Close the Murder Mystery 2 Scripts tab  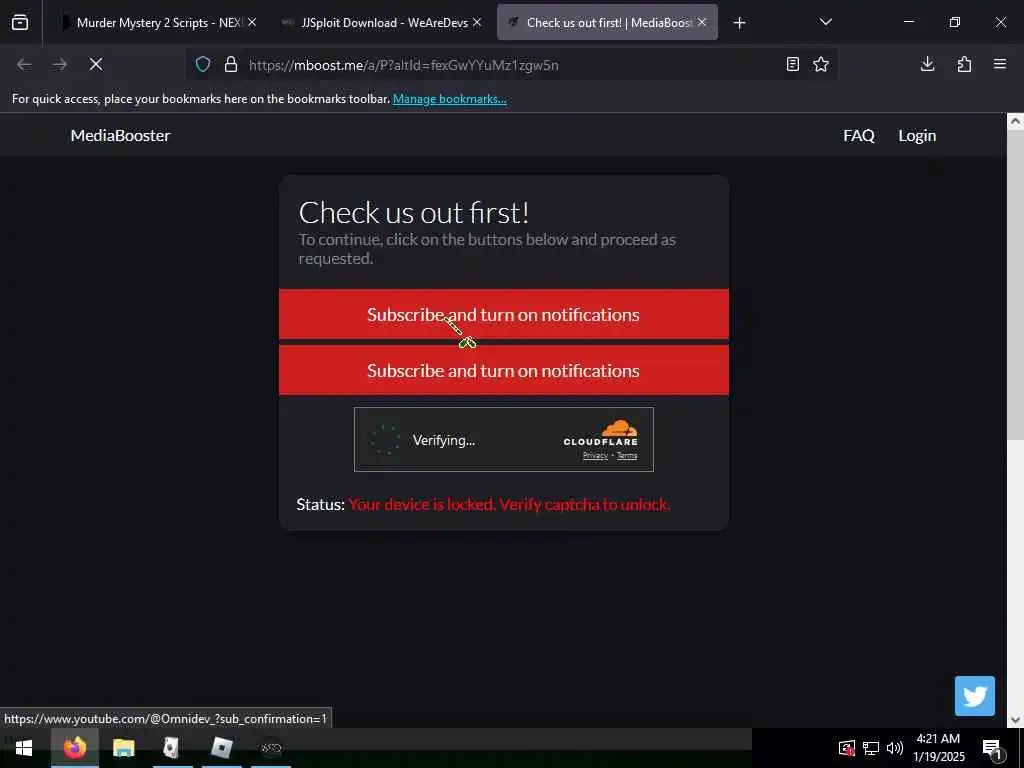point(252,22)
